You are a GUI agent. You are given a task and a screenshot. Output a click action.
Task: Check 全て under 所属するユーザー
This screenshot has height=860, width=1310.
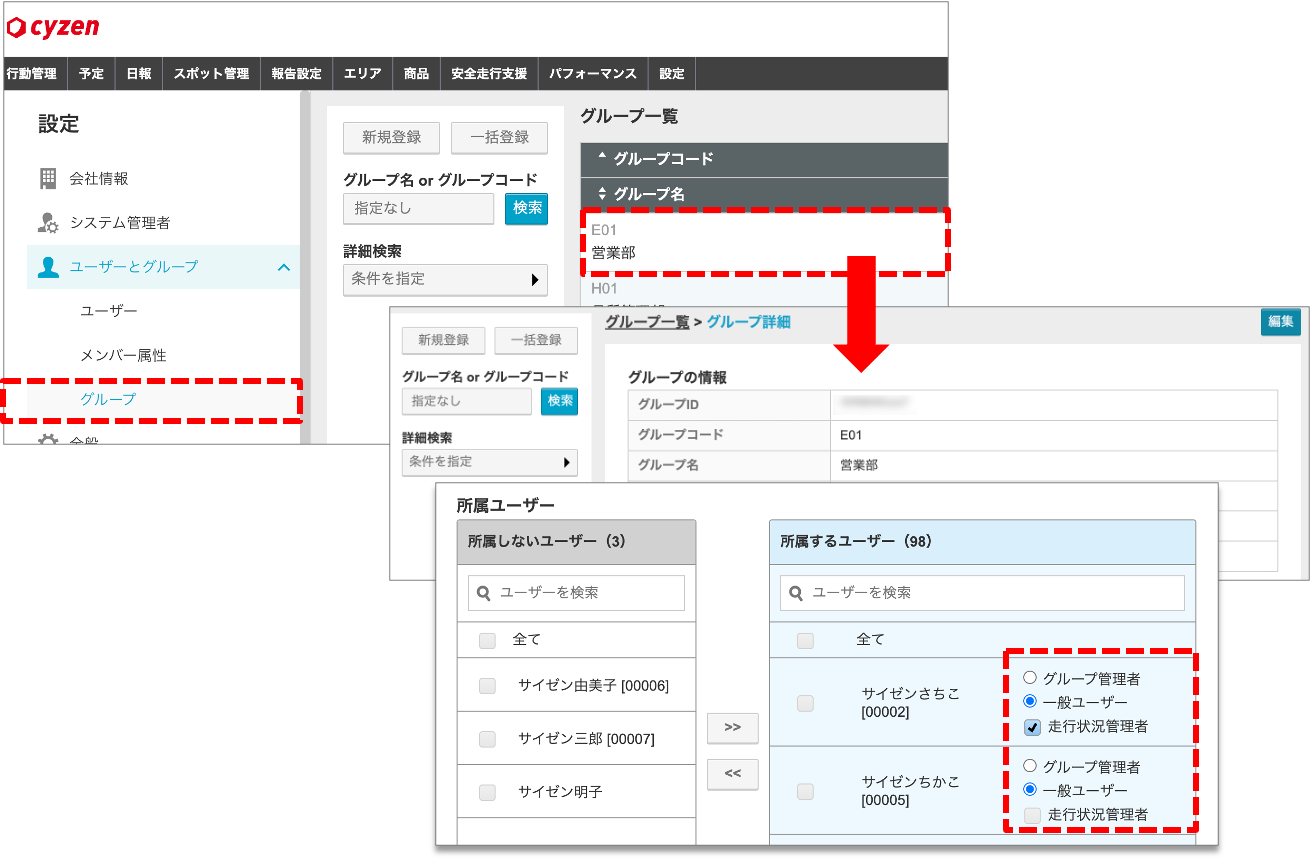pos(805,641)
